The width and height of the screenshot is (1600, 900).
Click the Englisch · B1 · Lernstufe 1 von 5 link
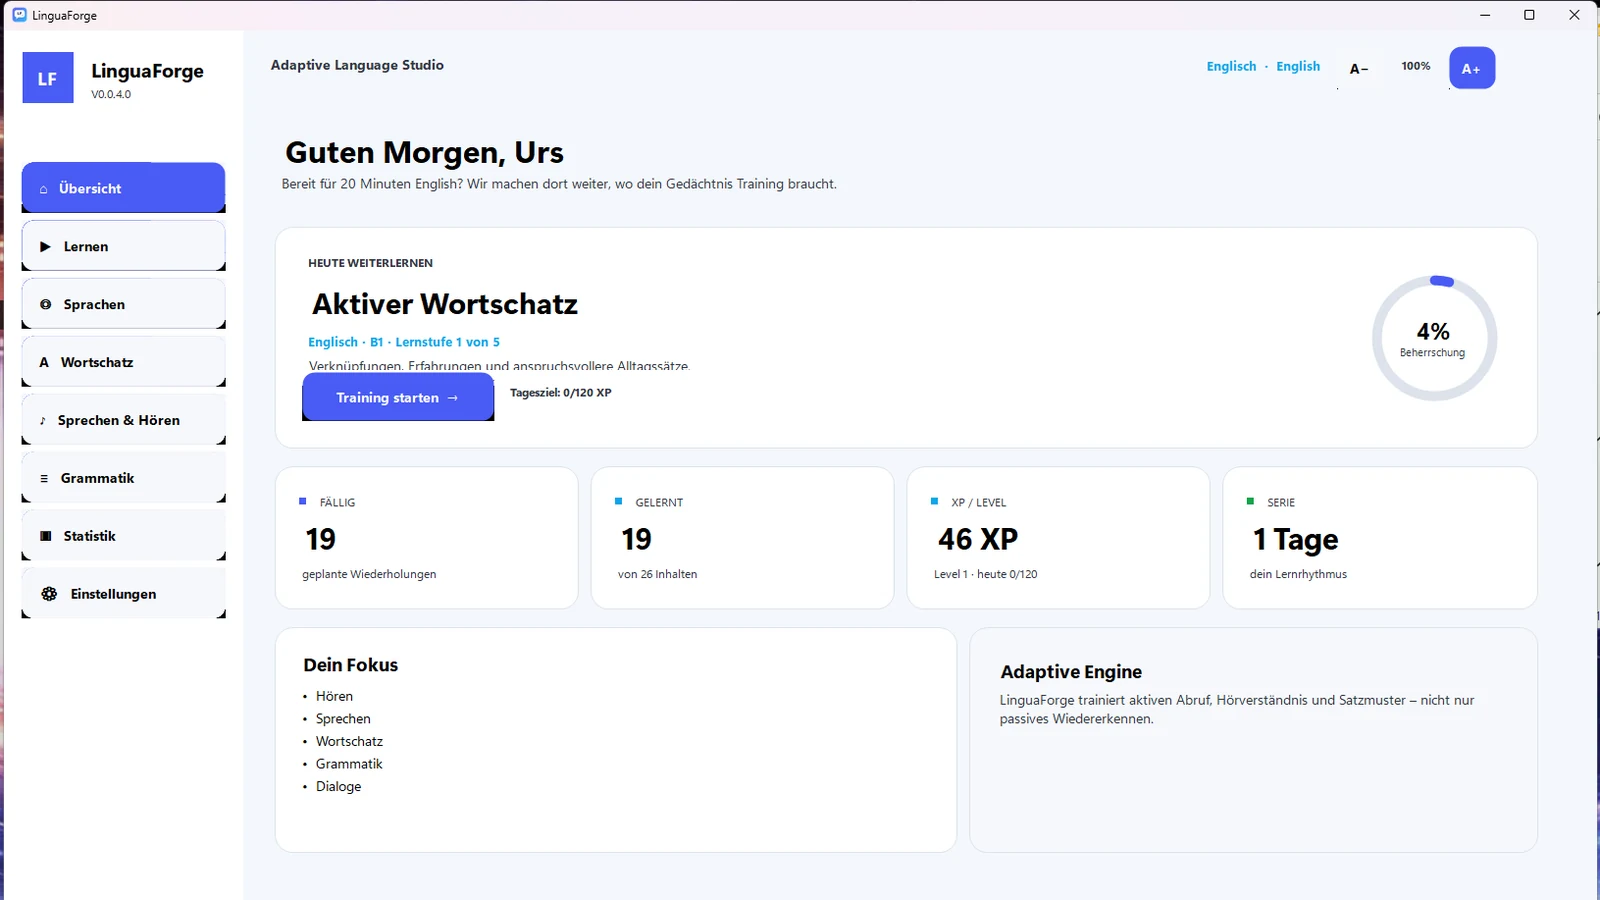[404, 342]
